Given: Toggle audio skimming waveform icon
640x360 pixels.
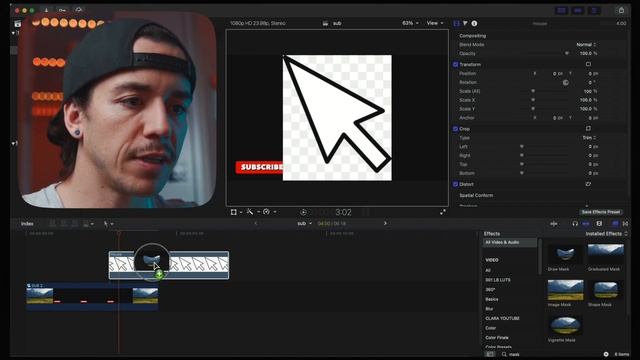Looking at the screenshot, I should 554,224.
